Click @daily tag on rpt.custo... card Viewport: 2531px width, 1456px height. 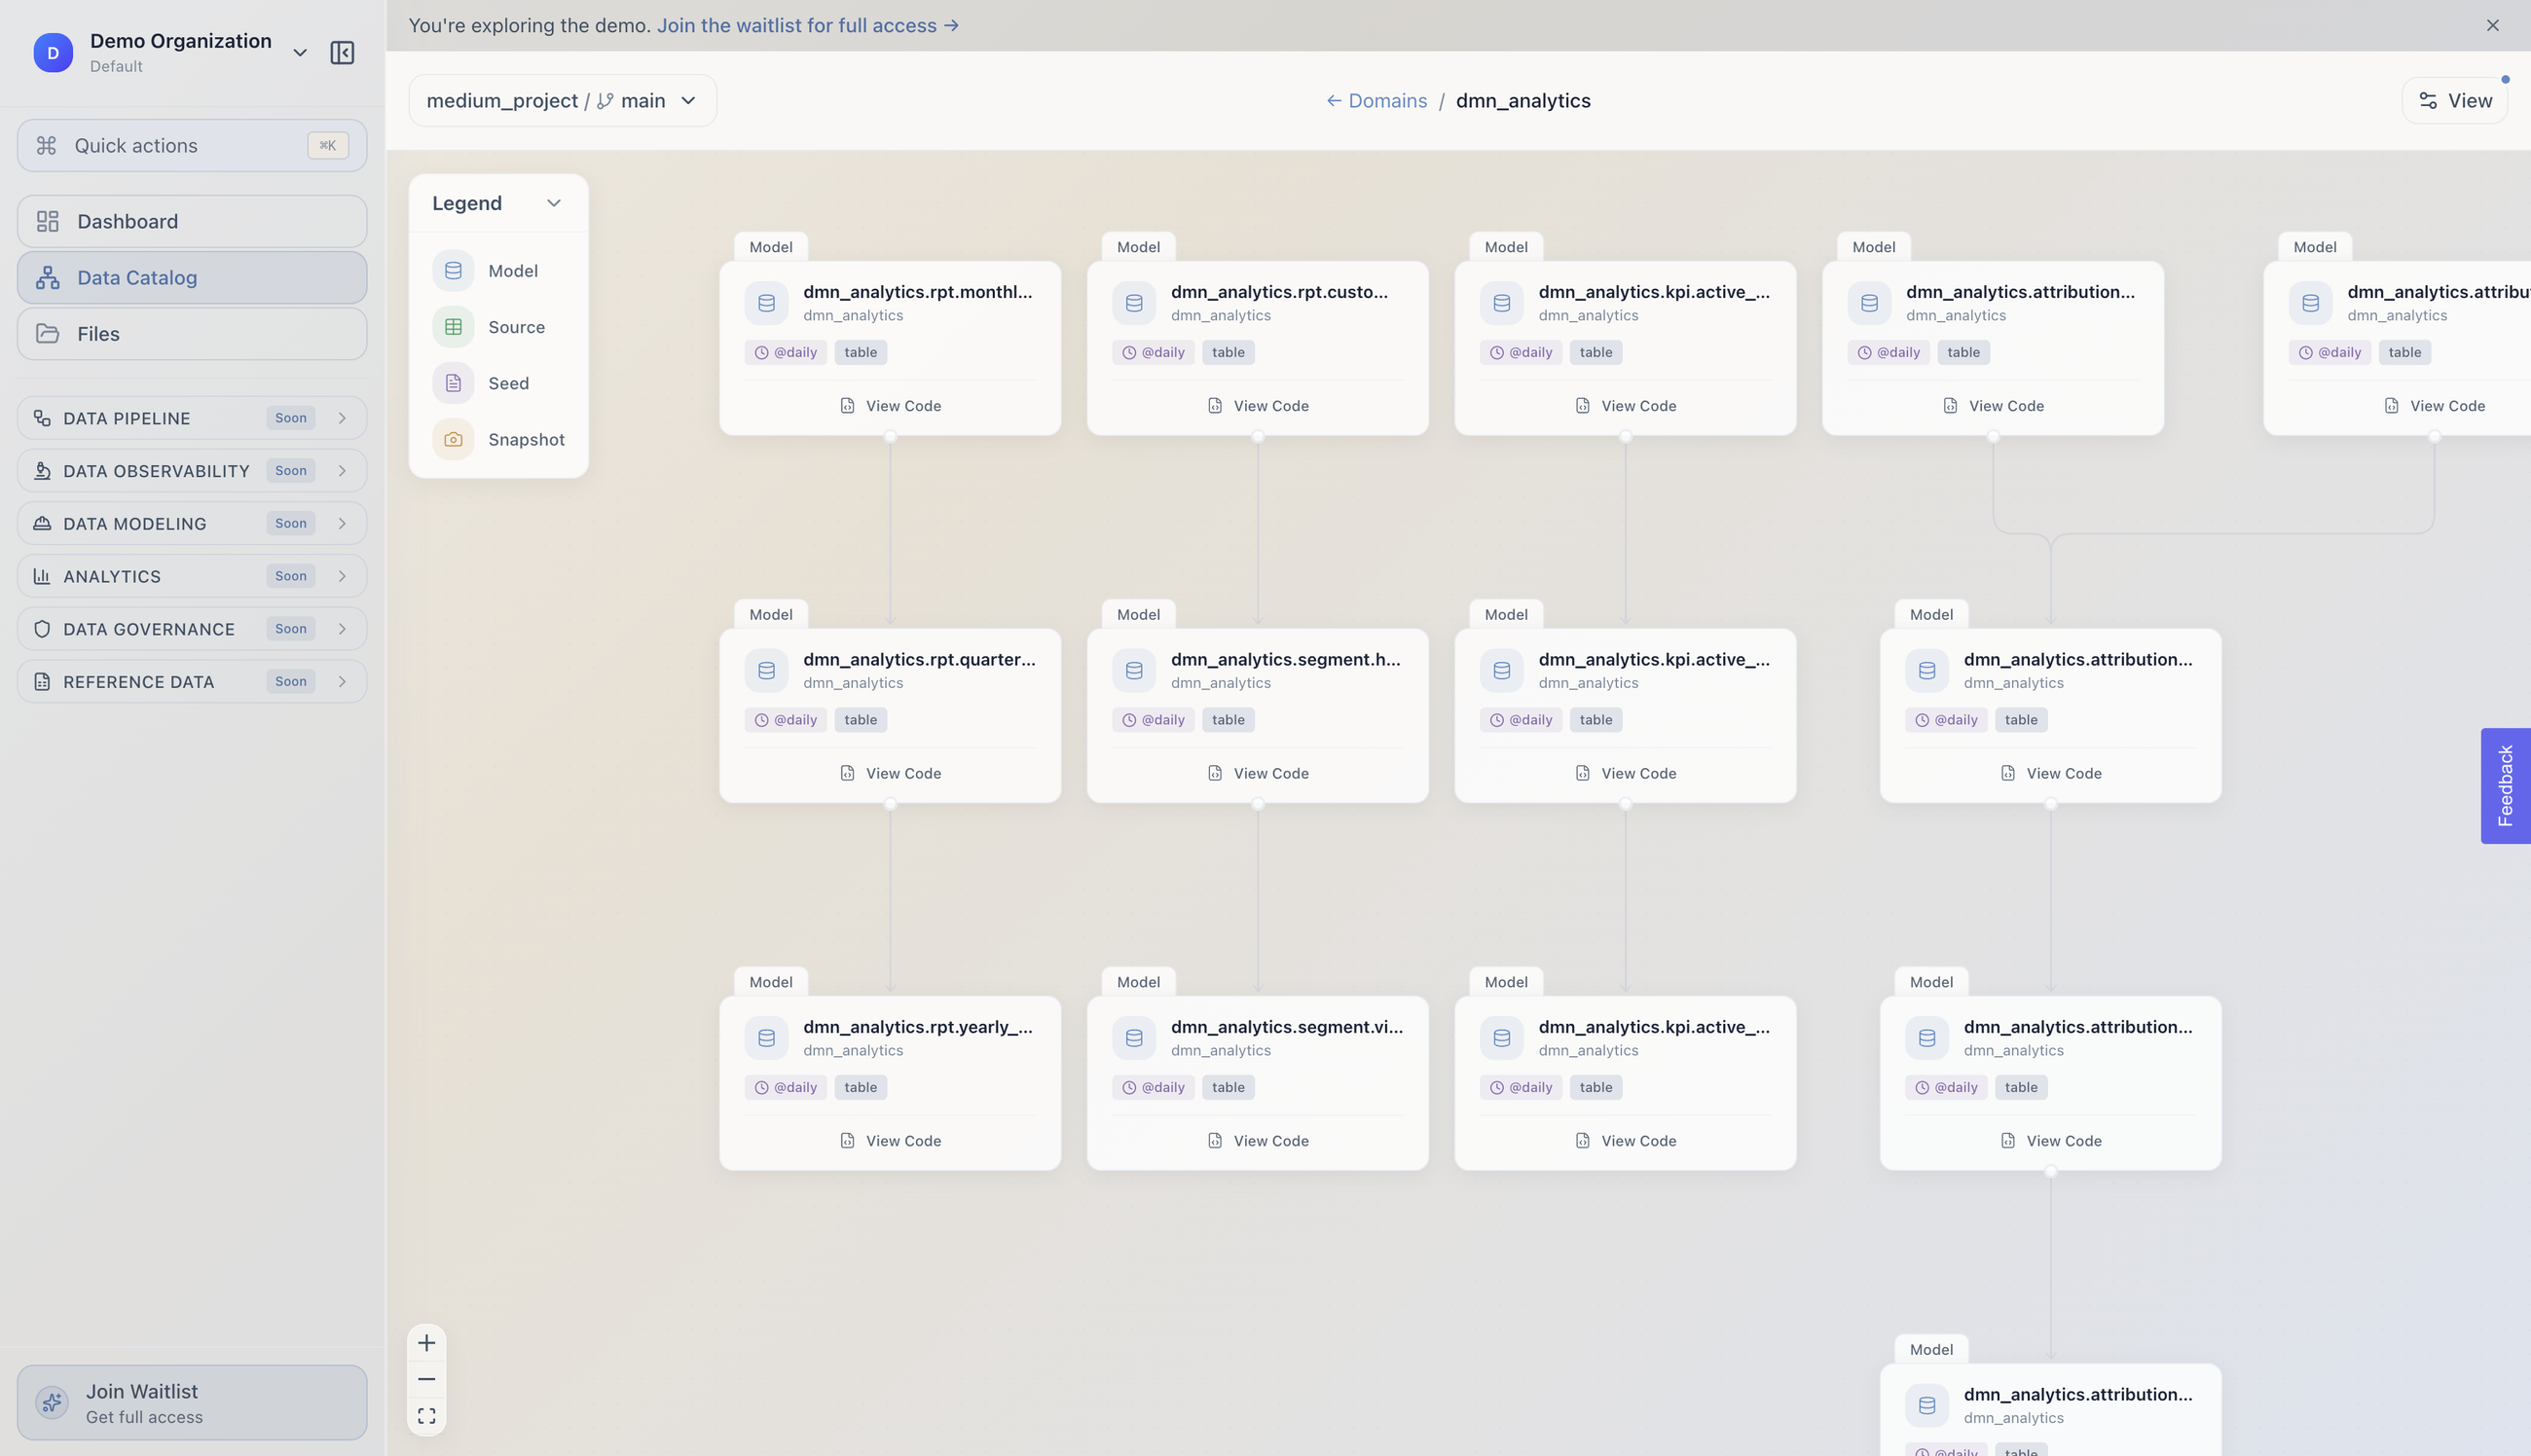click(1153, 352)
